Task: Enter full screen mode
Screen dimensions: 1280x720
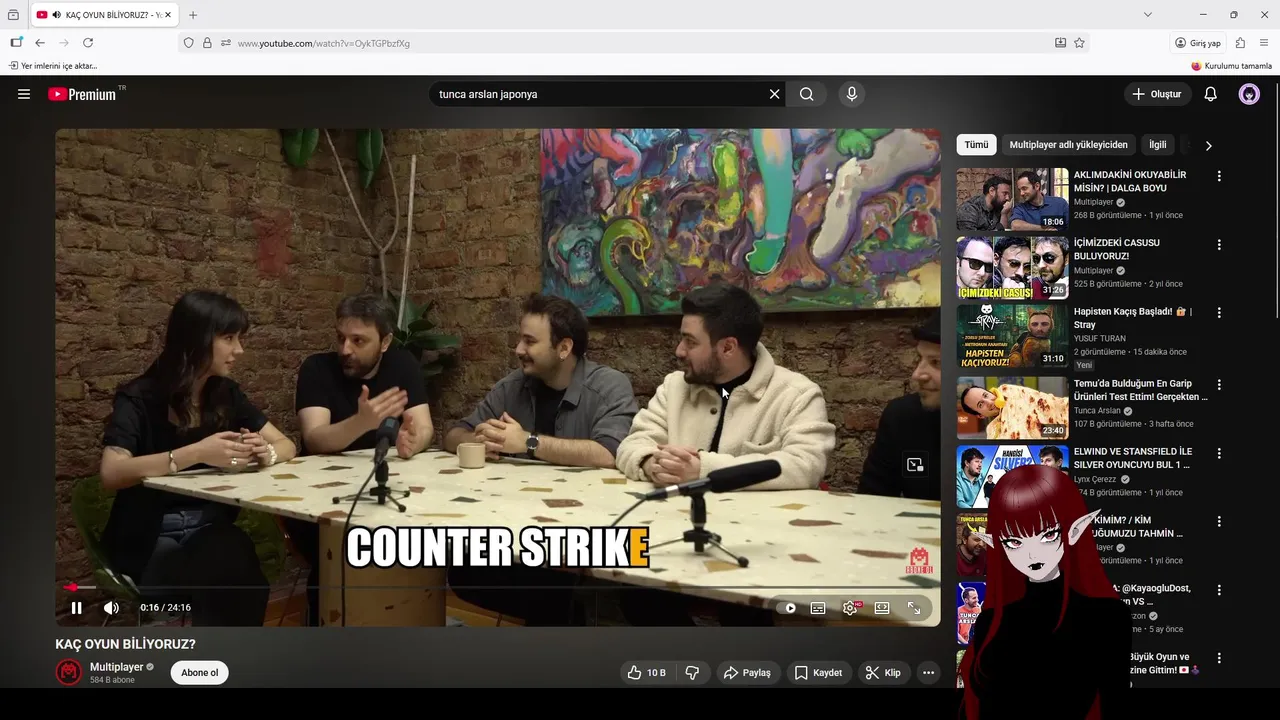Action: coord(914,608)
